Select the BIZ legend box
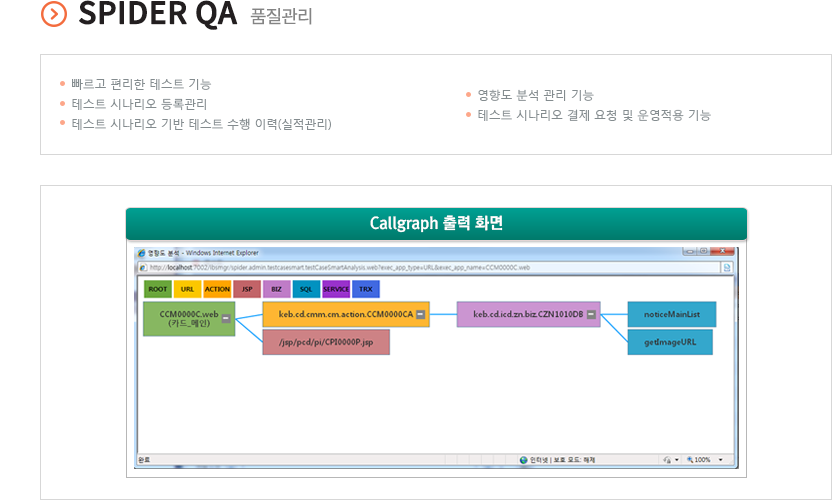This screenshot has height=500, width=832. pos(276,289)
